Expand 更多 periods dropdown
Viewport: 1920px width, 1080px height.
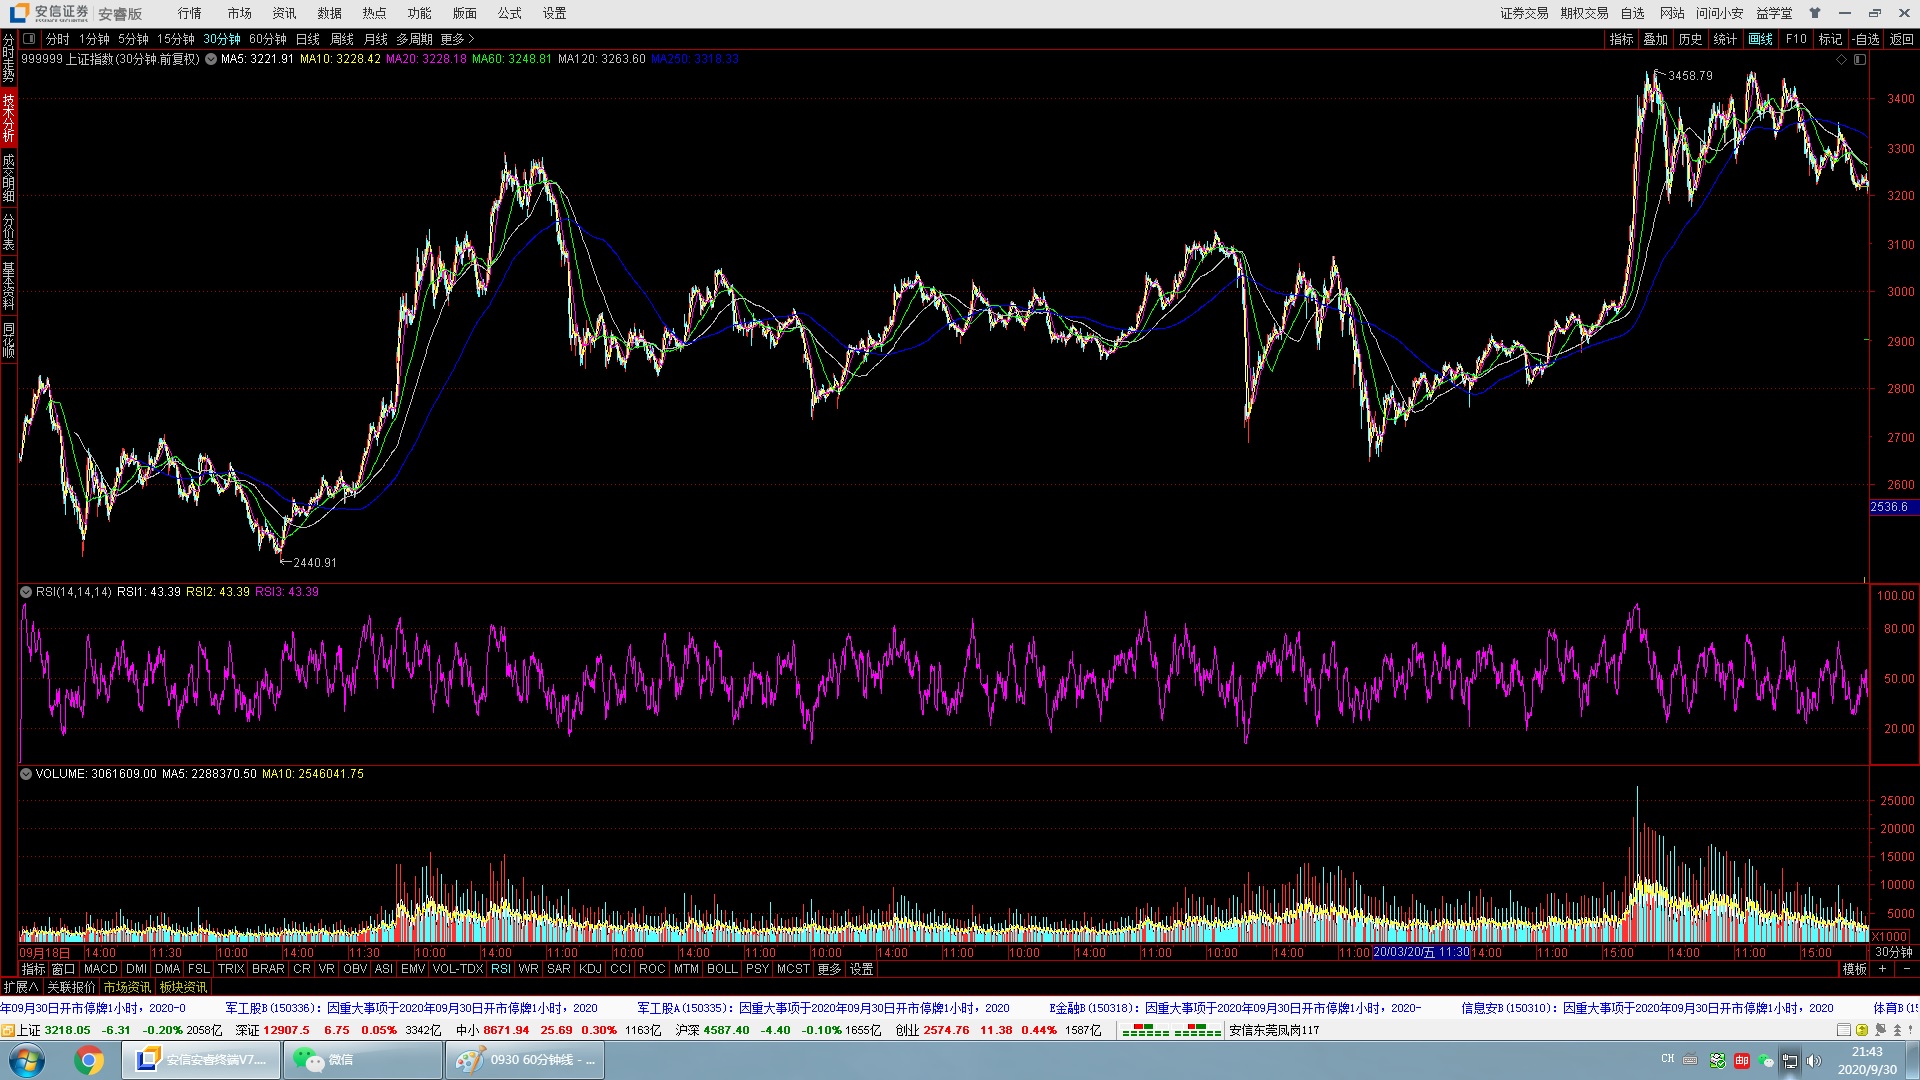pyautogui.click(x=457, y=39)
